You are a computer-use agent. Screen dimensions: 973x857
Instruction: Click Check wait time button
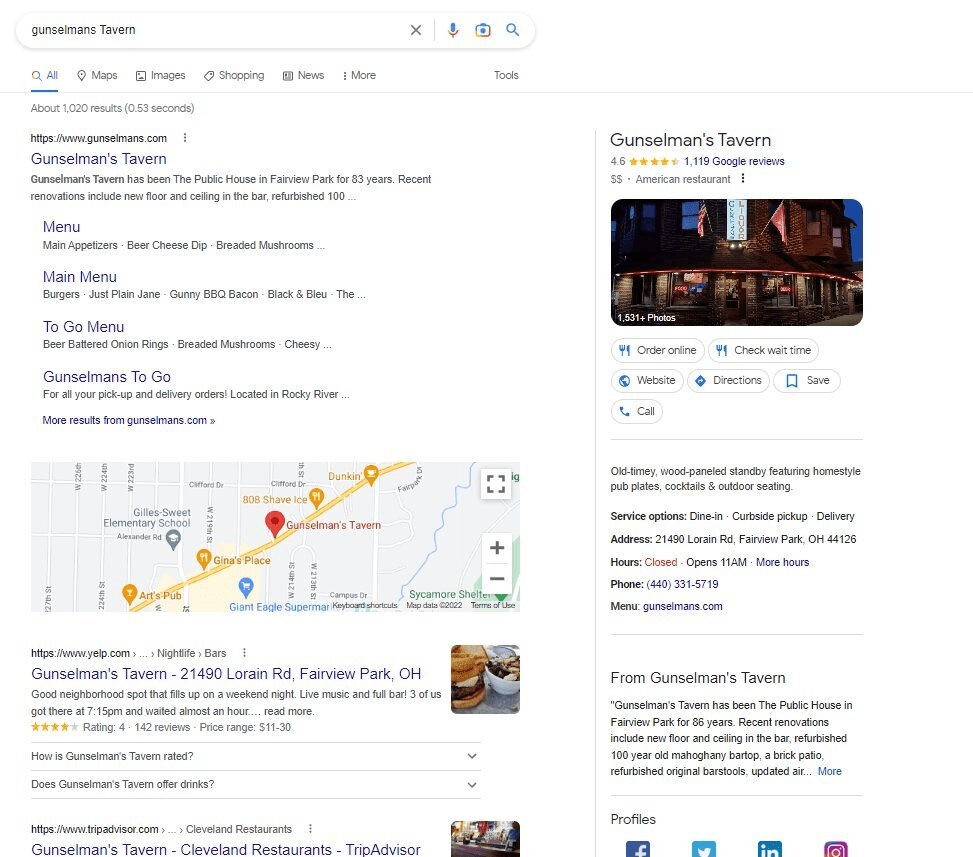coord(764,350)
